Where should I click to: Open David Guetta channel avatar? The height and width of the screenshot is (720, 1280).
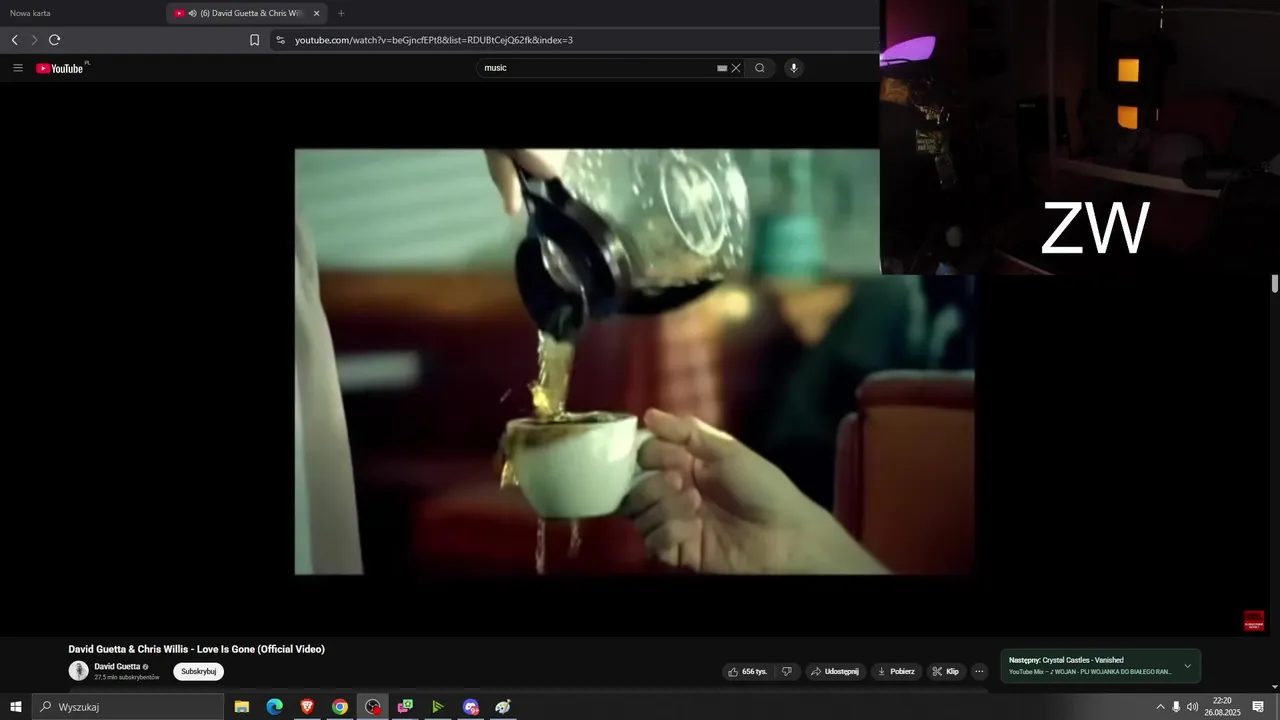pyautogui.click(x=78, y=671)
